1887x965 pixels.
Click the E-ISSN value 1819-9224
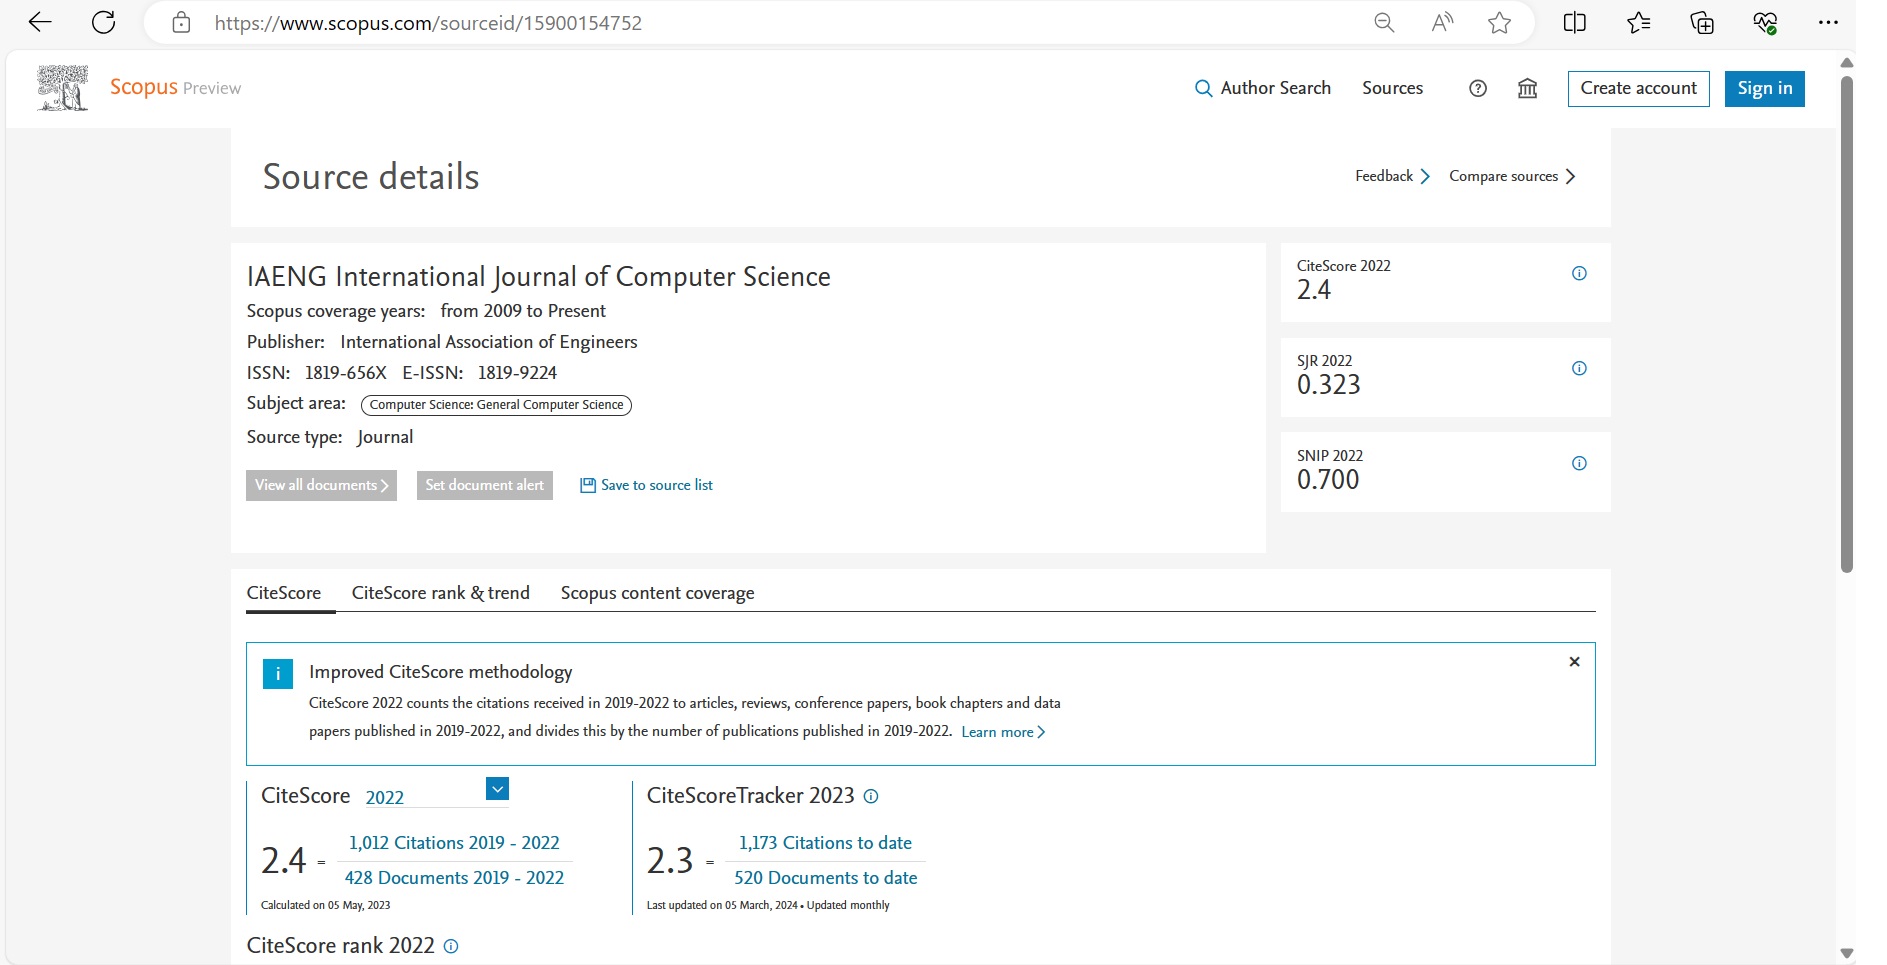coord(517,373)
